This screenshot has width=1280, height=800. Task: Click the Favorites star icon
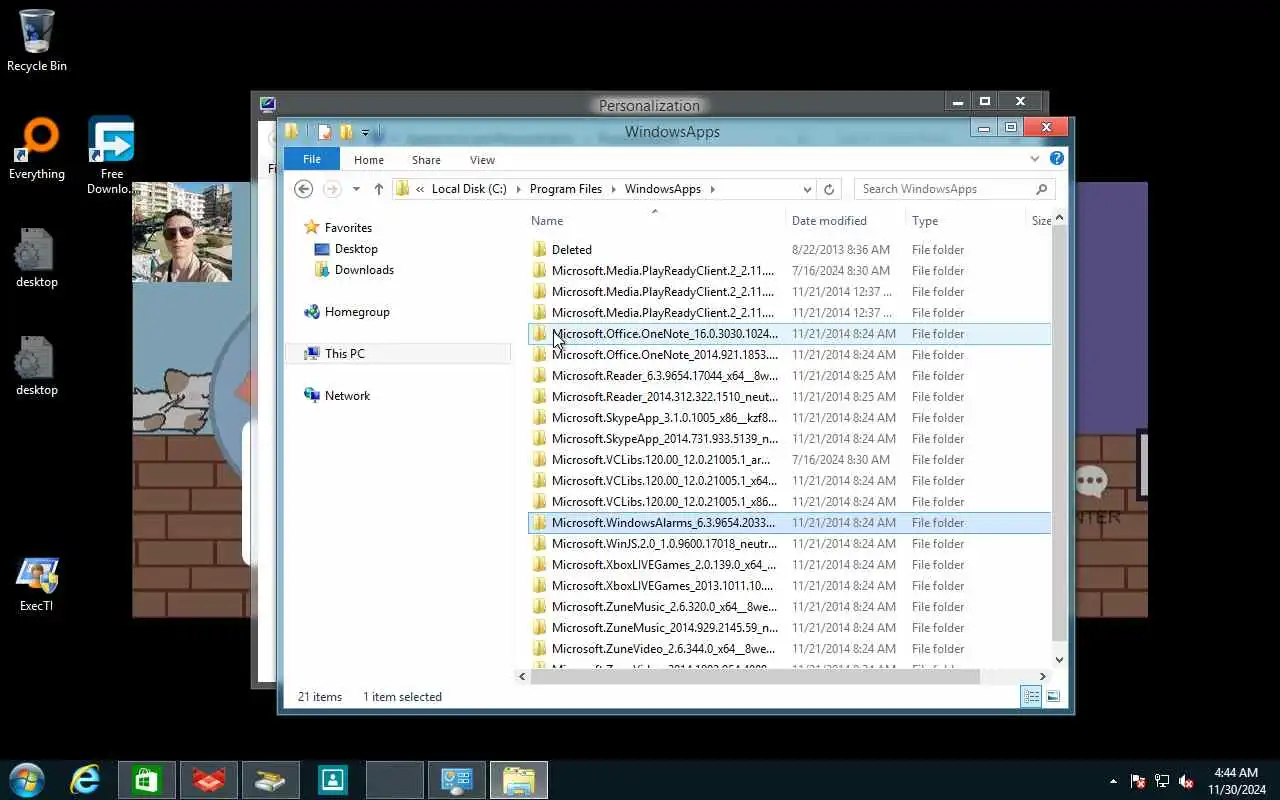pos(312,228)
